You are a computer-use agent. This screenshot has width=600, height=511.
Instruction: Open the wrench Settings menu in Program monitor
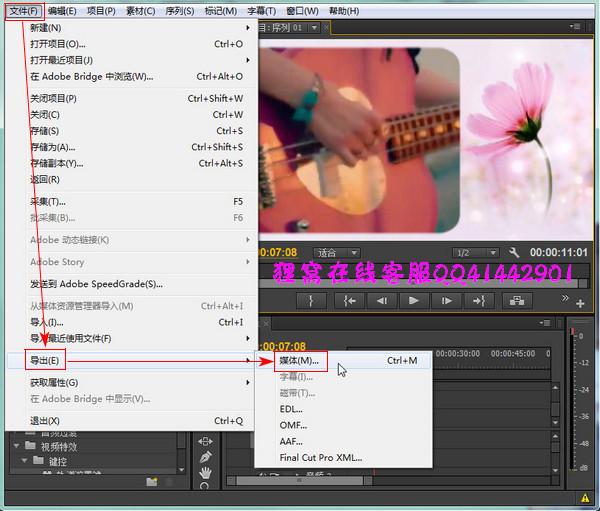[514, 252]
